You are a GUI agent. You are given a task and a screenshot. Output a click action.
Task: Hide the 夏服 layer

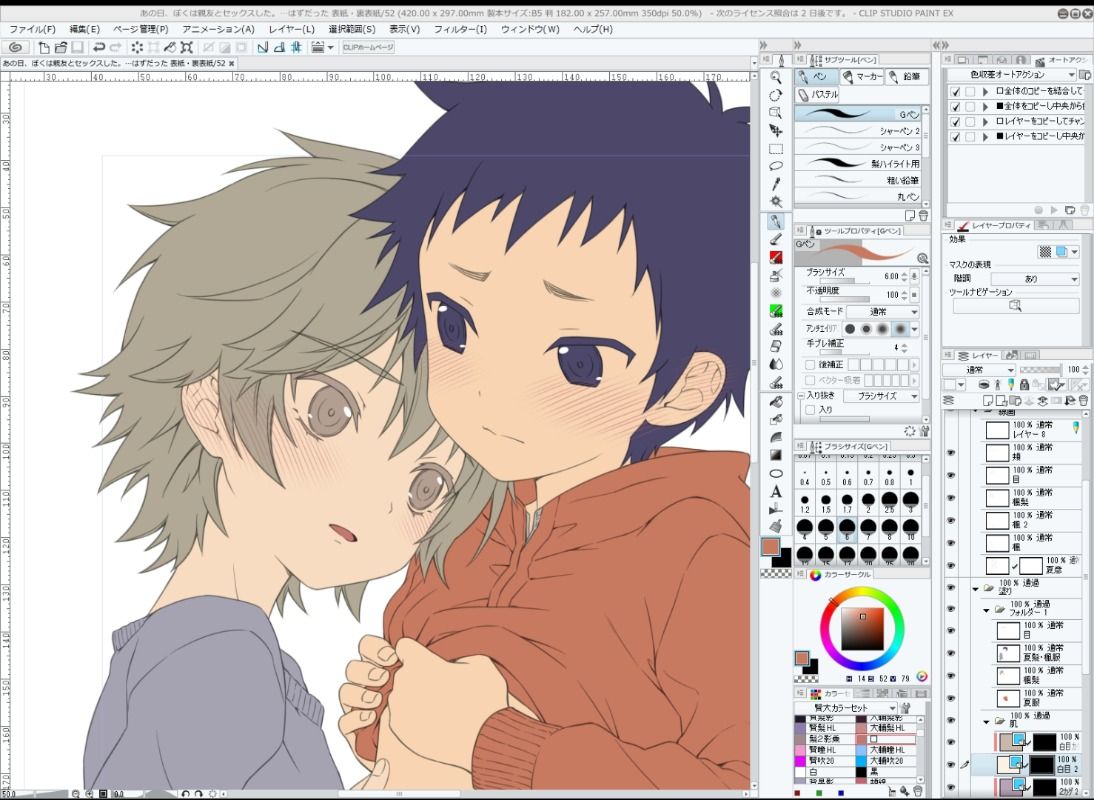[951, 698]
